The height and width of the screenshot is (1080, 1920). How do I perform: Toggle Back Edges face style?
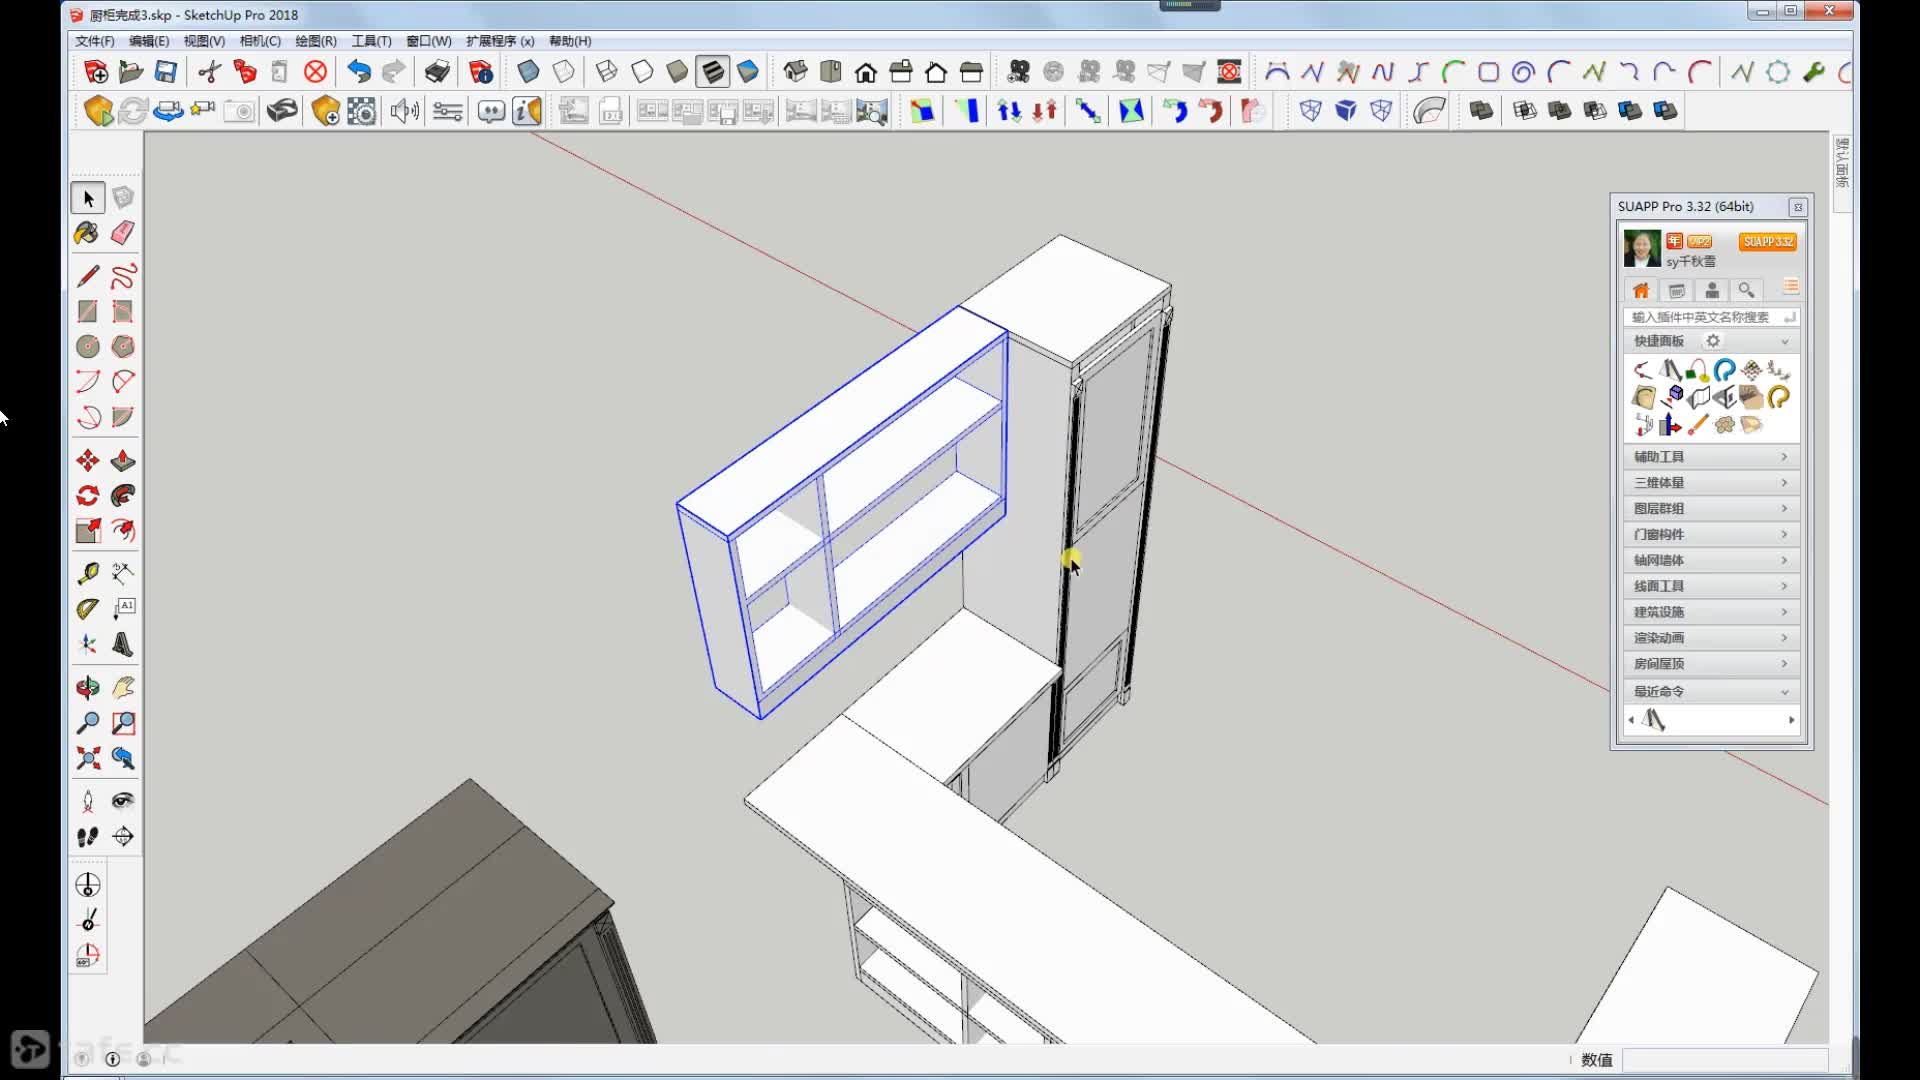(564, 71)
